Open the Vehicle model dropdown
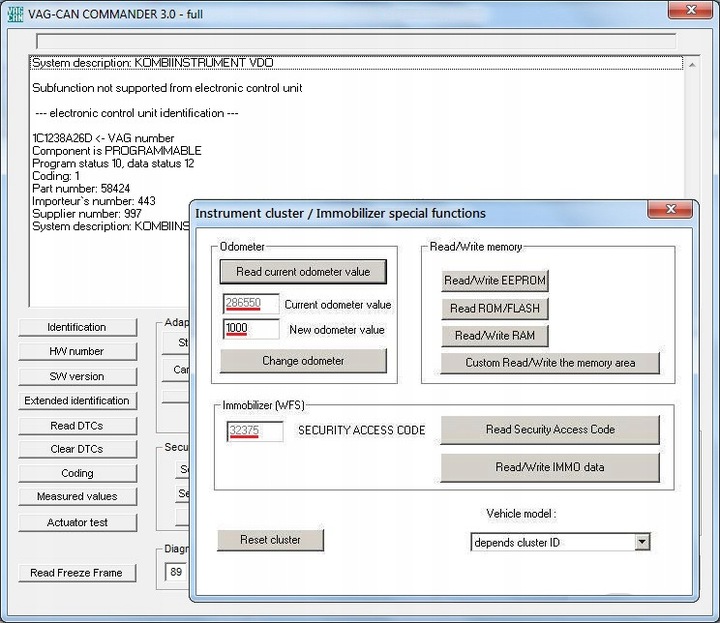720x623 pixels. click(641, 542)
